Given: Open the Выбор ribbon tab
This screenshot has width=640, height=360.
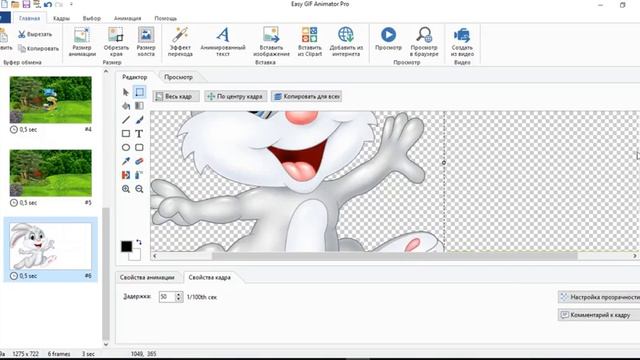Looking at the screenshot, I should pyautogui.click(x=91, y=18).
